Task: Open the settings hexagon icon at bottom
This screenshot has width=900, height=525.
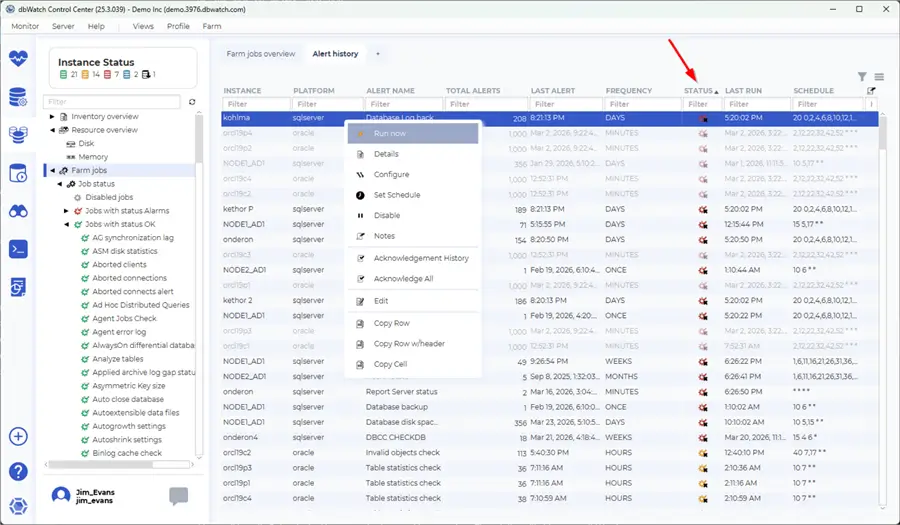Action: (x=18, y=507)
